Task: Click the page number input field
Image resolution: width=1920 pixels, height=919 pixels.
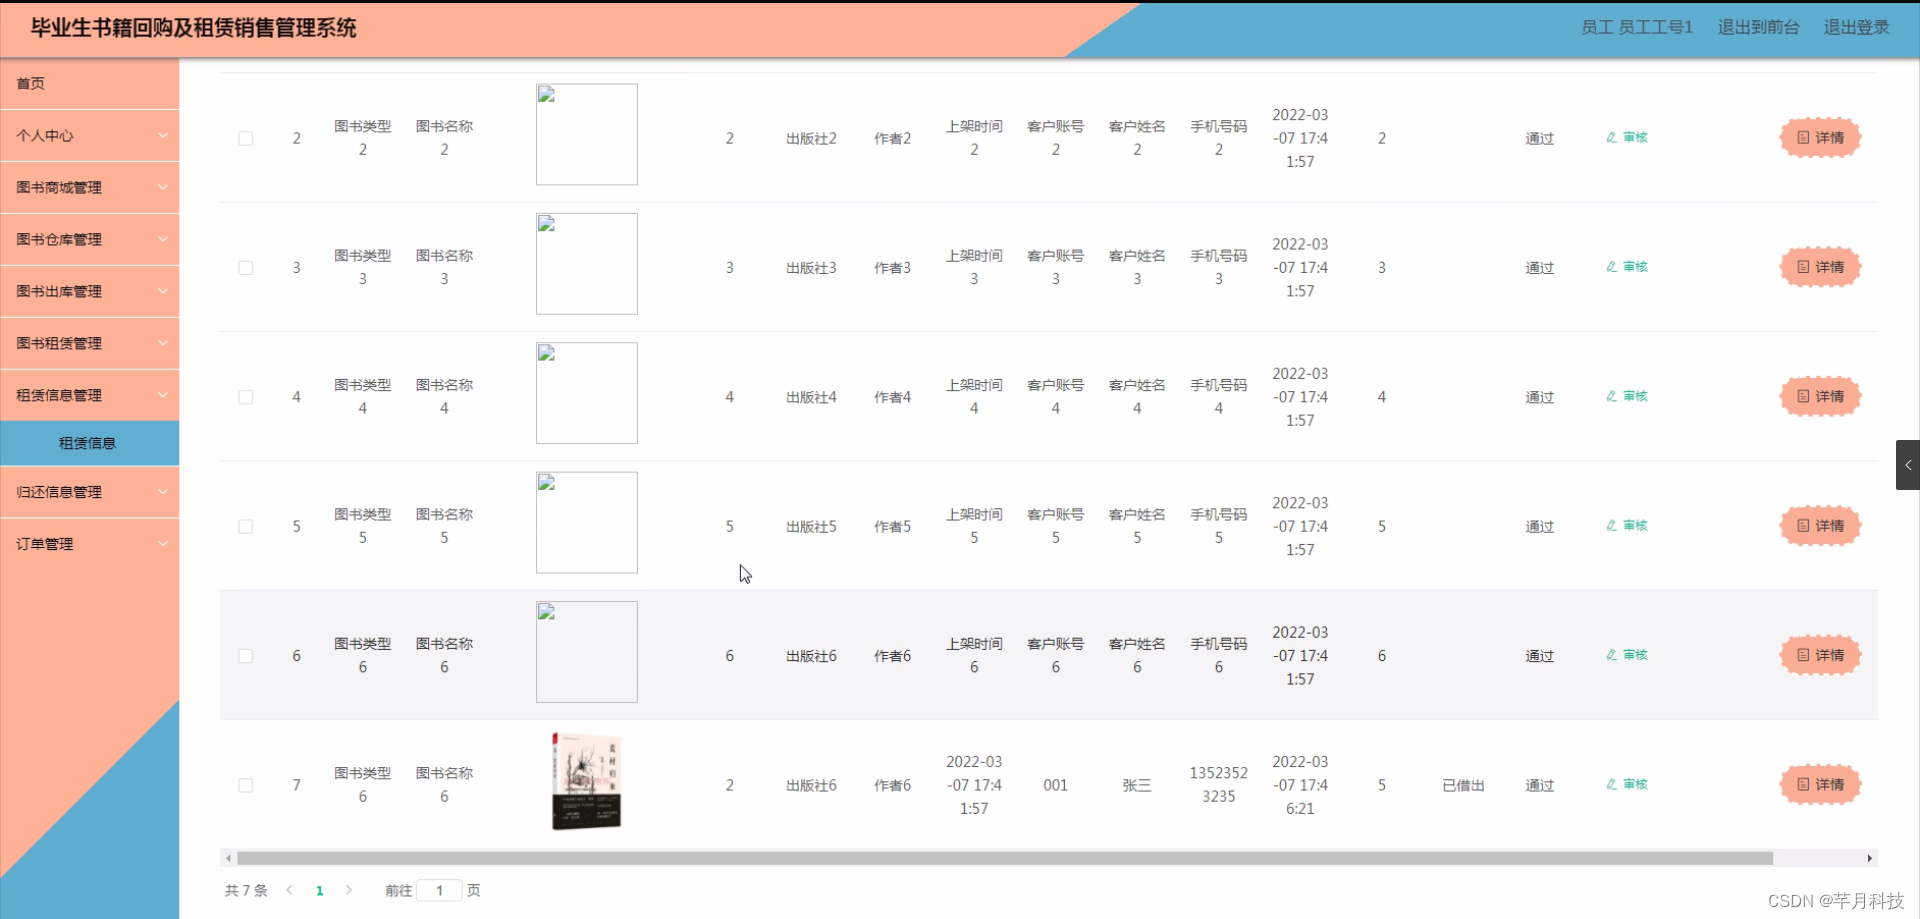Action: tap(440, 889)
